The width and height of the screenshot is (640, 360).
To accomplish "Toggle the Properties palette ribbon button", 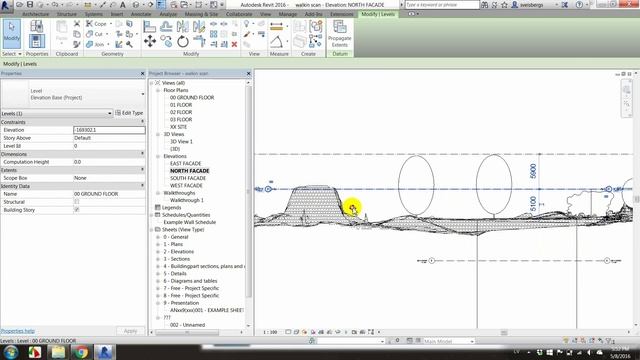I will click(37, 41).
